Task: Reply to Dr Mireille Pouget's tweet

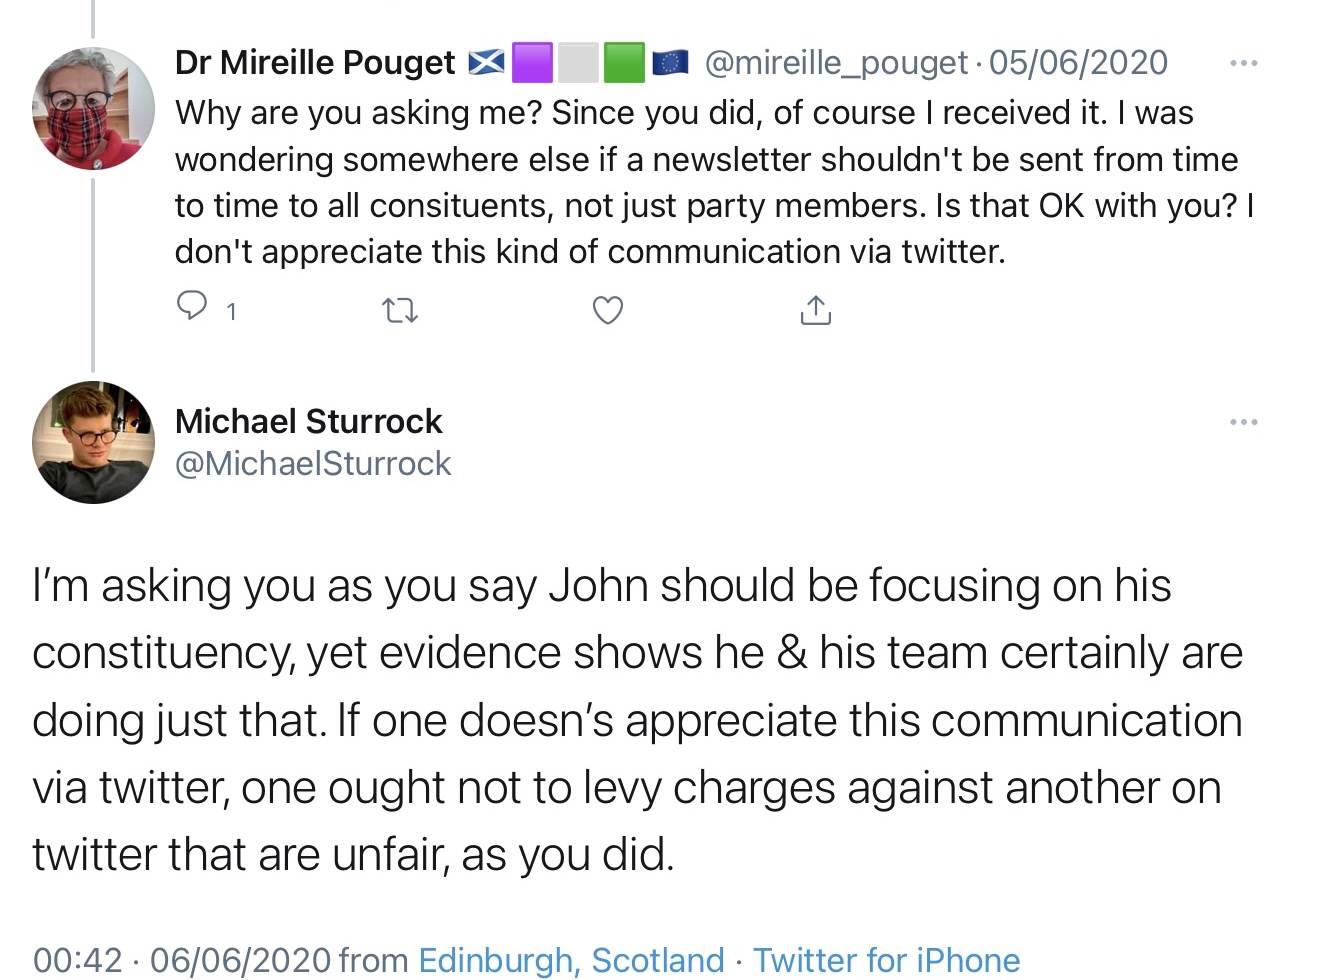Action: tap(192, 306)
